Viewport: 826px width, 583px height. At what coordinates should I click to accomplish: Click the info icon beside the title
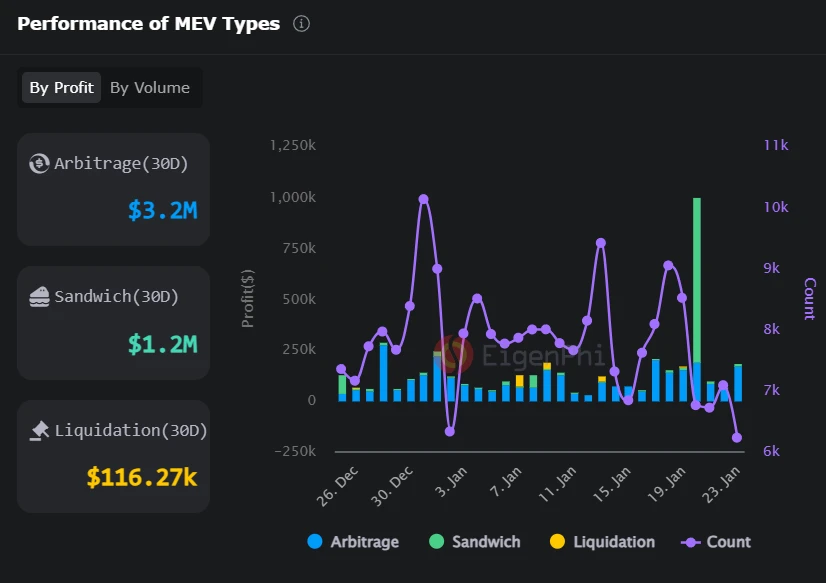tap(301, 24)
